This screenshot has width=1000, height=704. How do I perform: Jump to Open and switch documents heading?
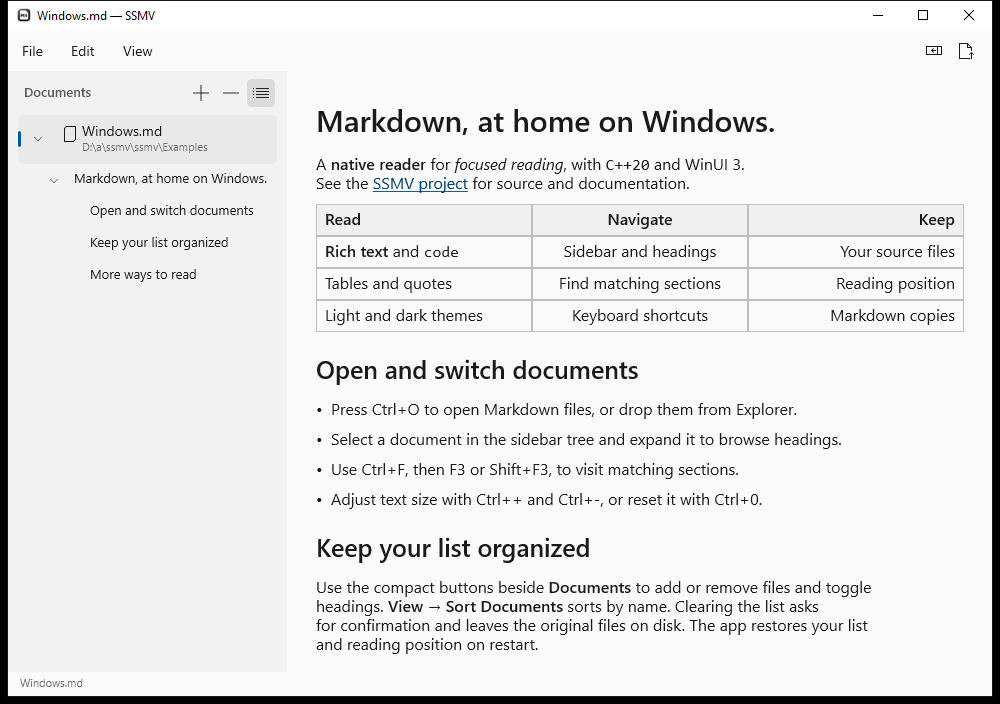click(x=172, y=210)
